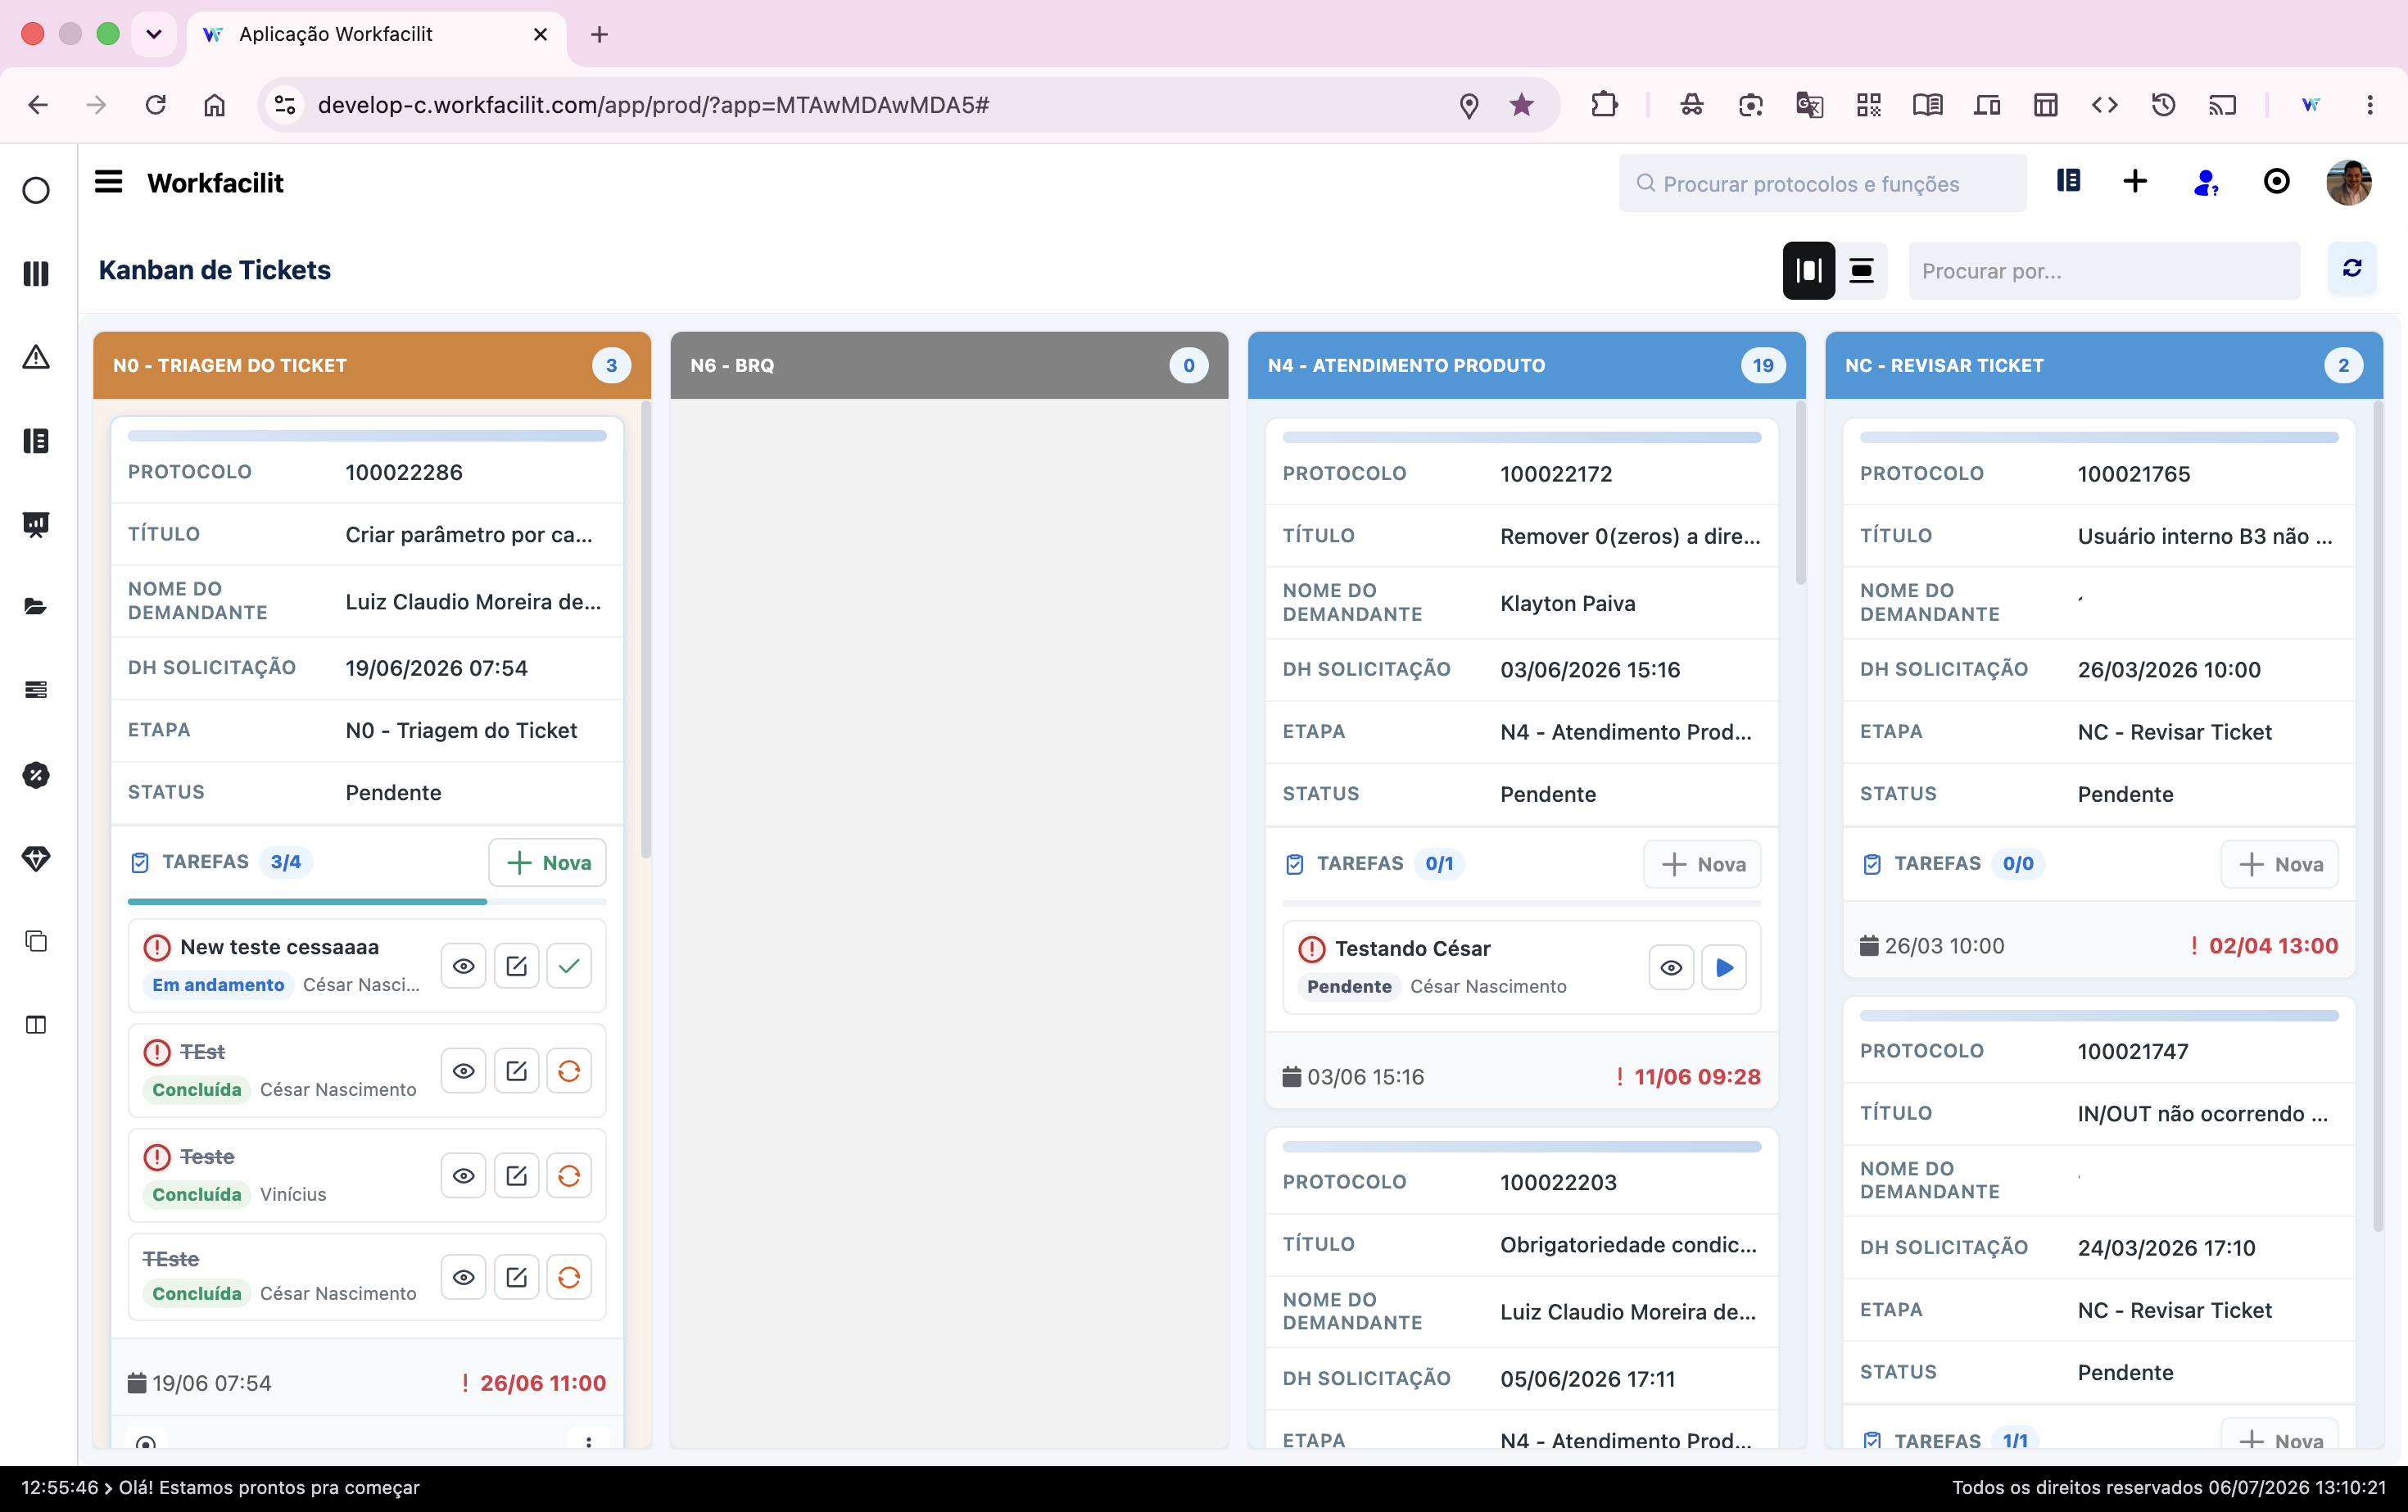Click the browser bookmark star icon
The width and height of the screenshot is (2408, 1512).
click(1521, 105)
